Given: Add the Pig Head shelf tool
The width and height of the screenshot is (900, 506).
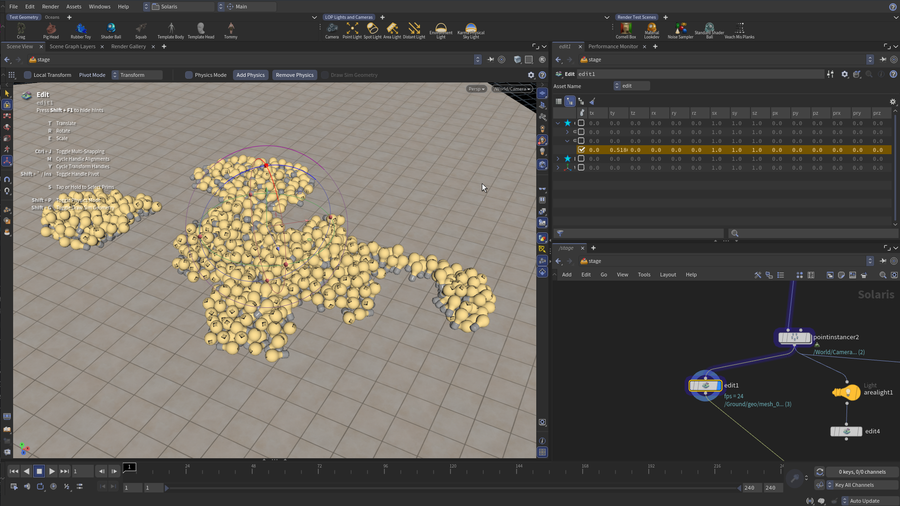Looking at the screenshot, I should 51,30.
